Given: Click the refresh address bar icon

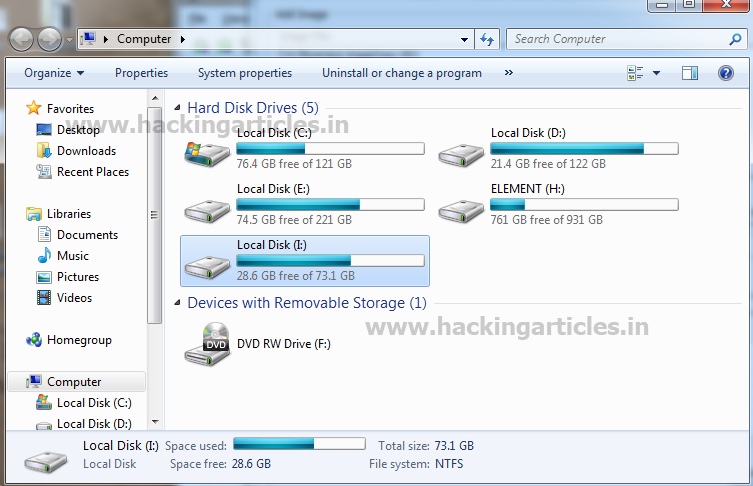Looking at the screenshot, I should (x=487, y=39).
